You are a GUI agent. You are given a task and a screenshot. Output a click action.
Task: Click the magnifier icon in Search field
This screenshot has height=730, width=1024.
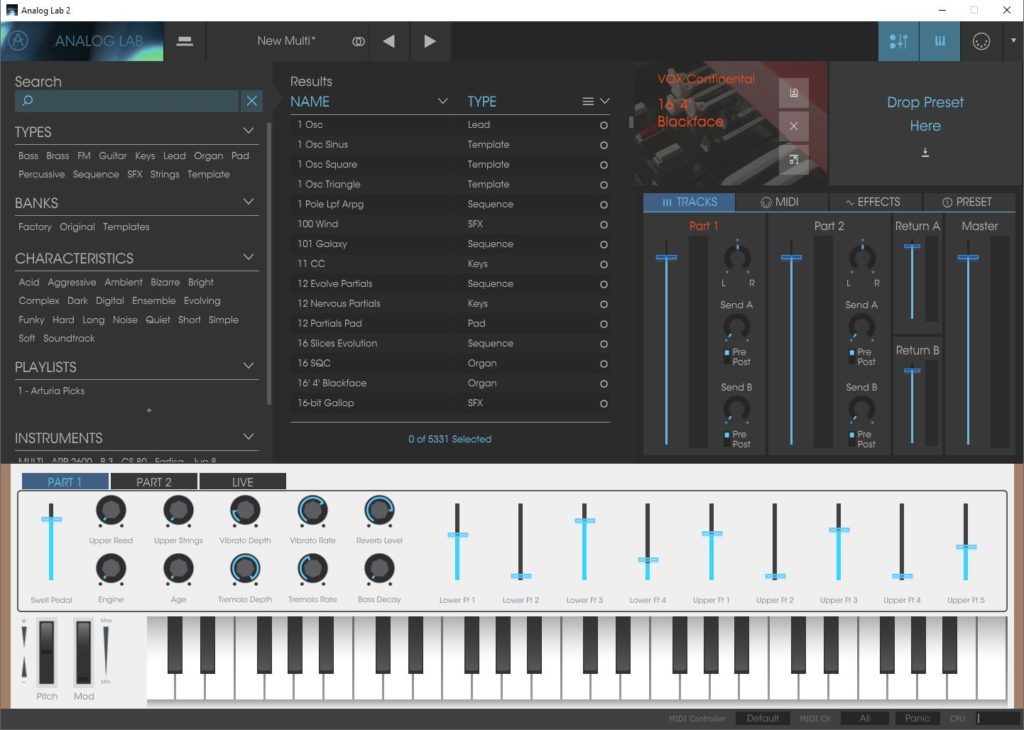pyautogui.click(x=28, y=101)
